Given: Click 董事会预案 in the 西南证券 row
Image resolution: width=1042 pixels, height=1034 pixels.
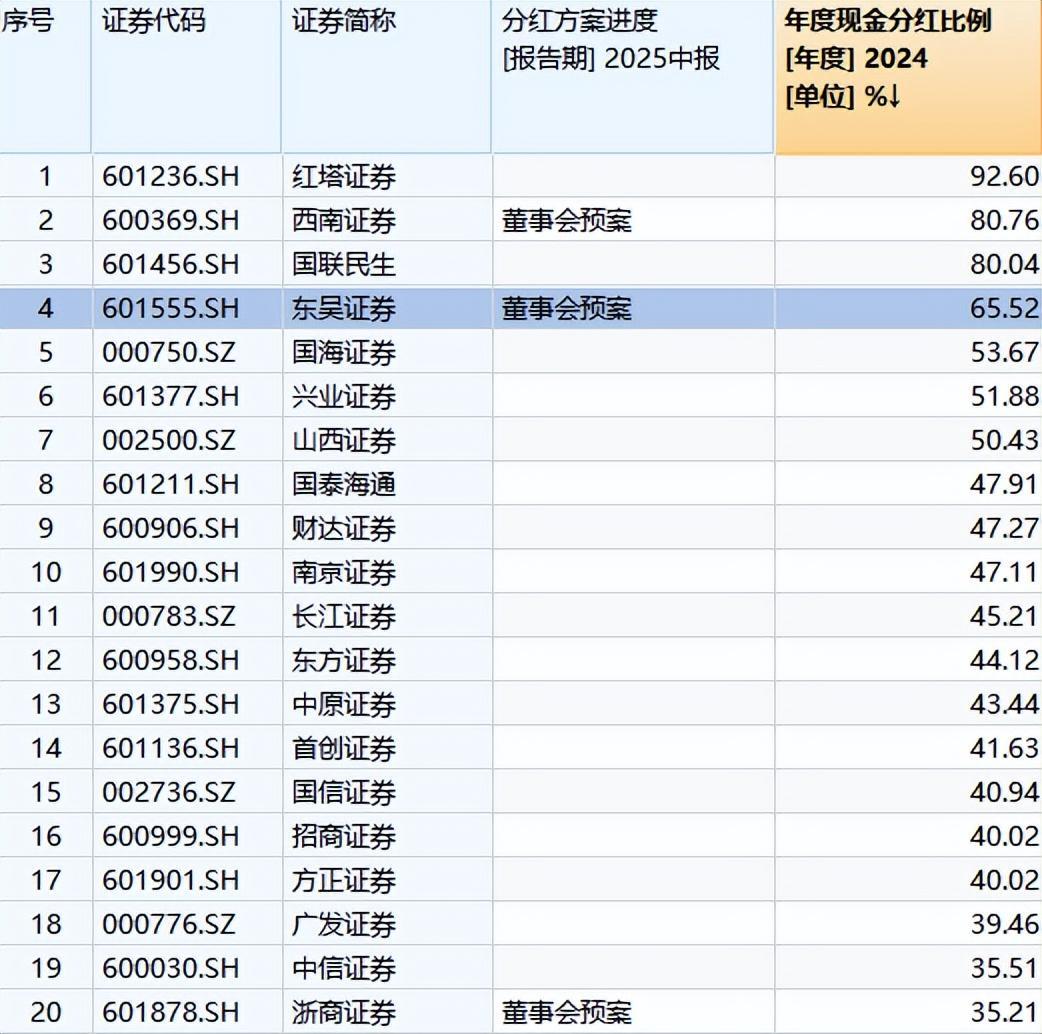Looking at the screenshot, I should [567, 221].
